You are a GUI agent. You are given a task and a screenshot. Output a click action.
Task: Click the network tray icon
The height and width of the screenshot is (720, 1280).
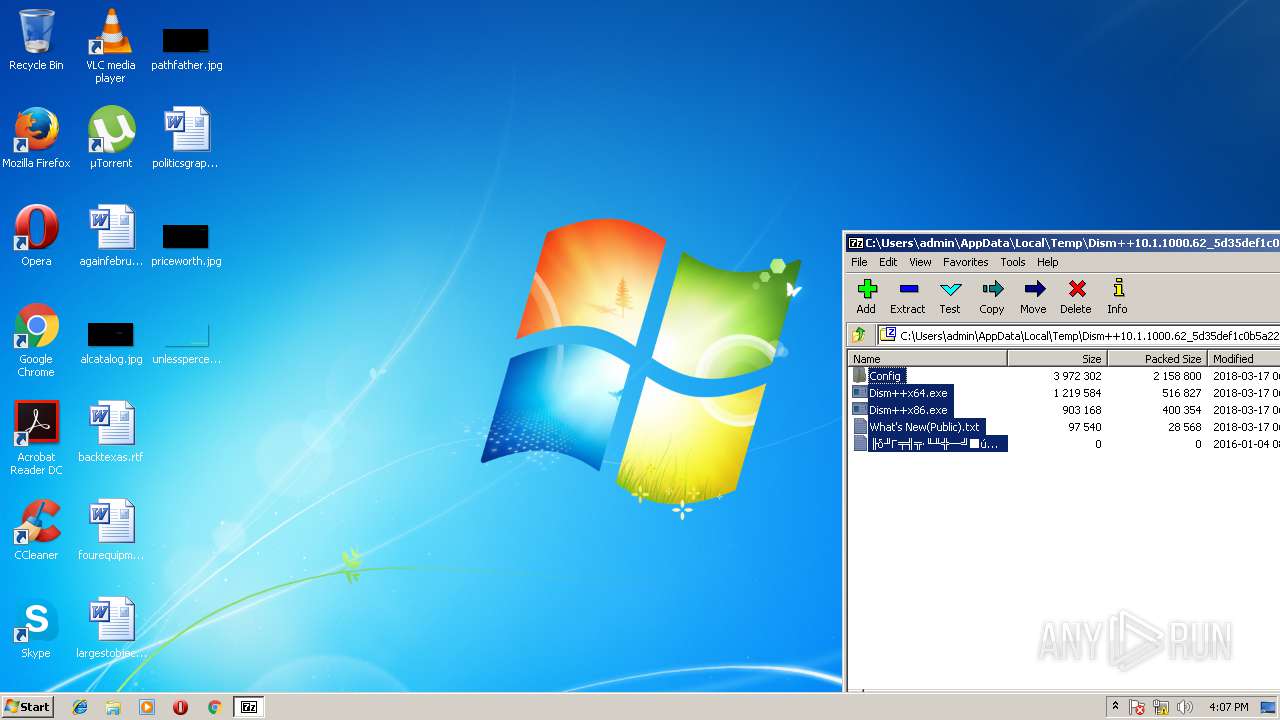coord(1161,707)
